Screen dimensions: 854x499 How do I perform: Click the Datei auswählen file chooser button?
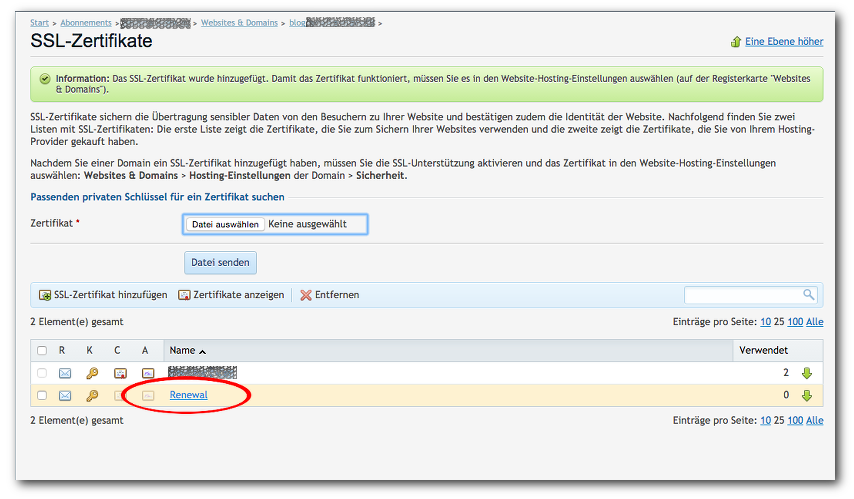tap(225, 224)
